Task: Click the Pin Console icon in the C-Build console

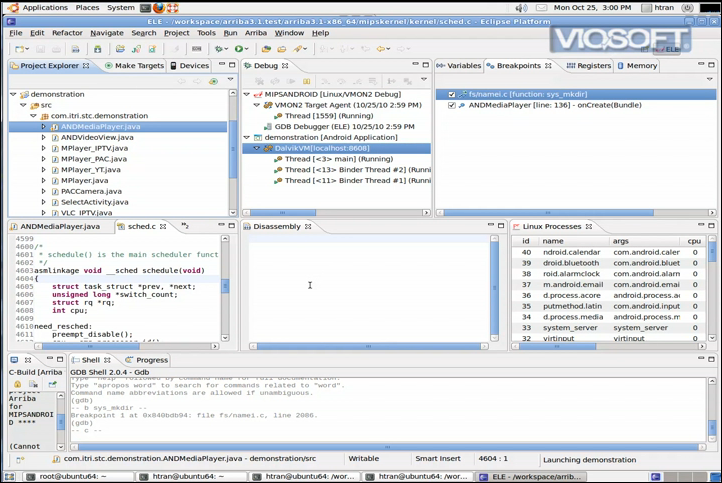Action: click(x=52, y=384)
